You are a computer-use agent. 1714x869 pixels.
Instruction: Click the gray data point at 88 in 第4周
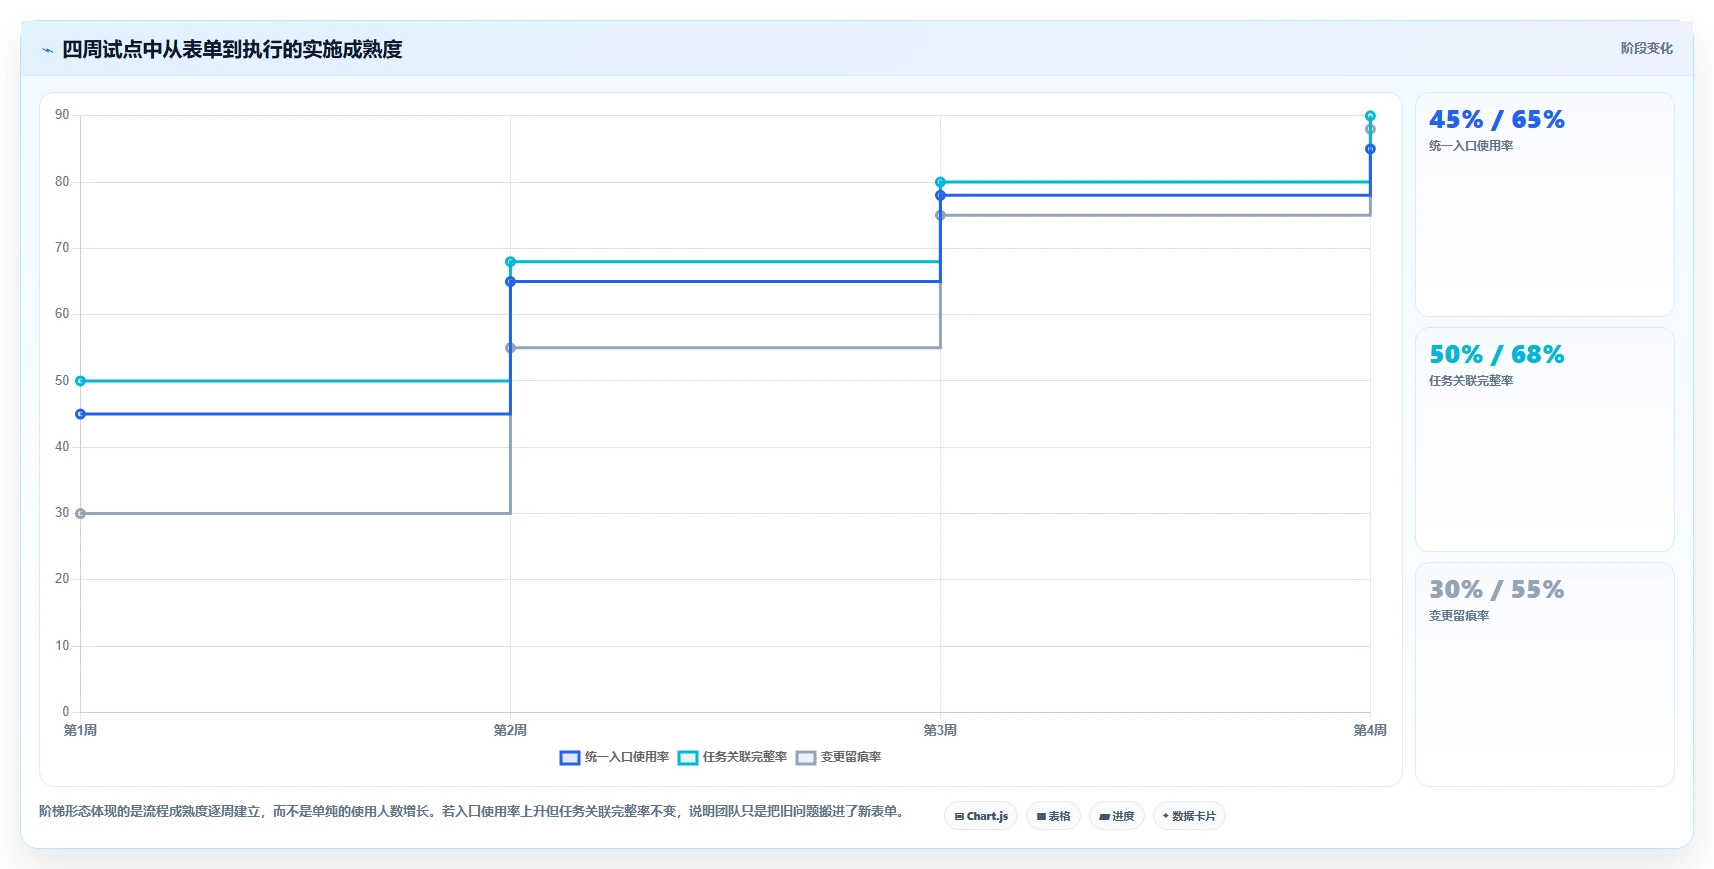coord(1370,129)
